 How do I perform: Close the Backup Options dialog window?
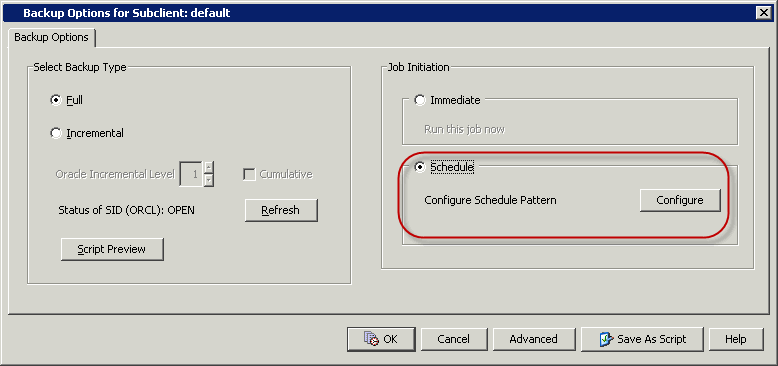(x=764, y=13)
